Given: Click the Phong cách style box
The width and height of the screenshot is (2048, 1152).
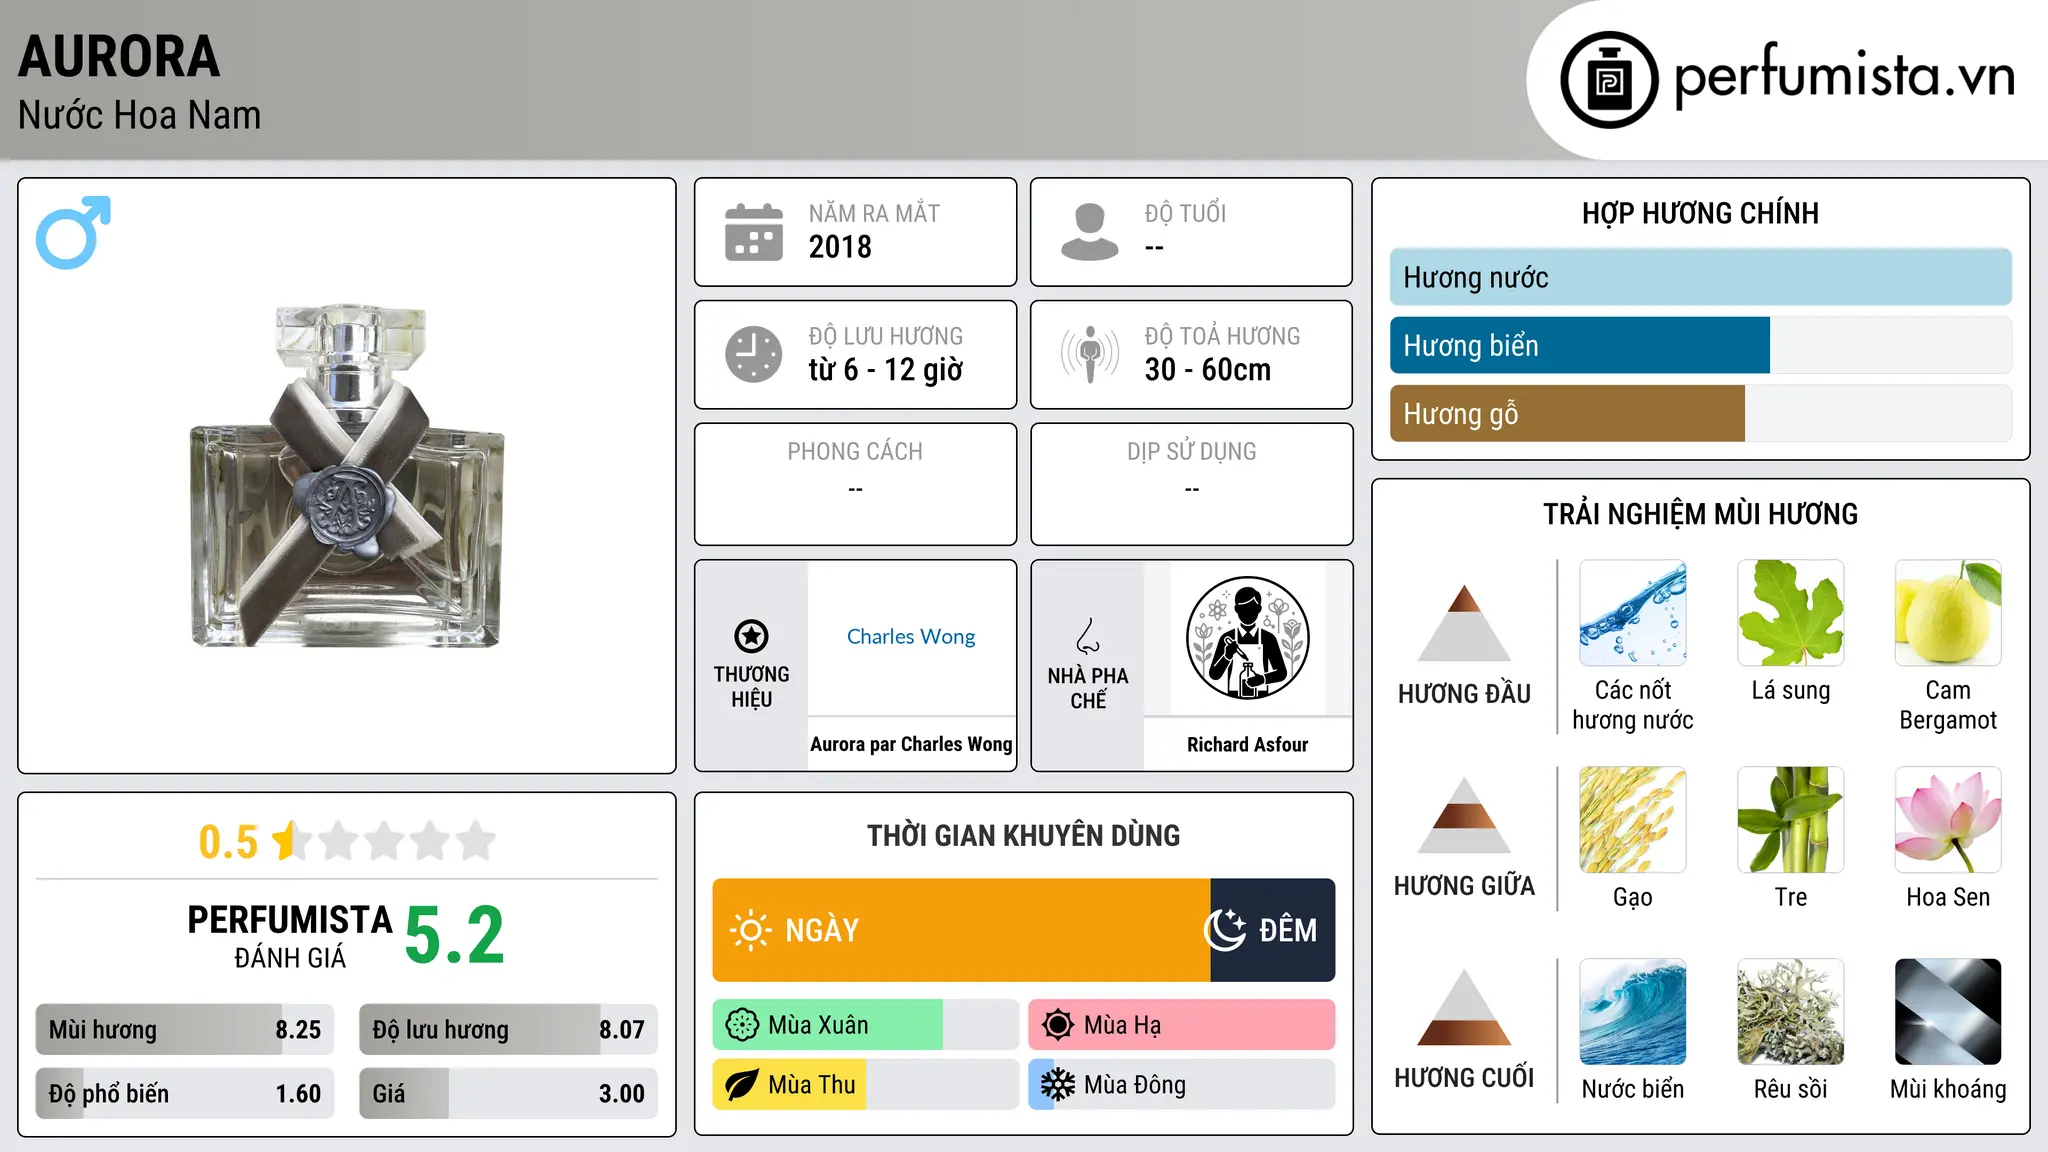Looking at the screenshot, I should [x=856, y=484].
